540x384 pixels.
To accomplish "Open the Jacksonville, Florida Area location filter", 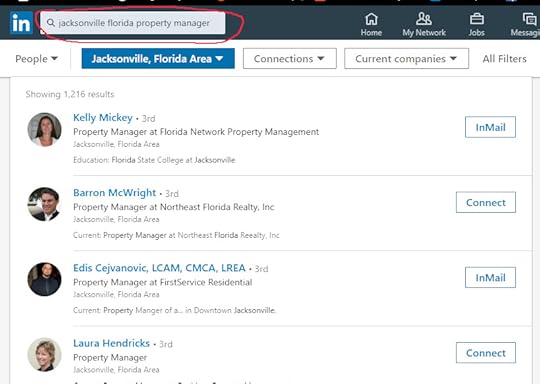I will pyautogui.click(x=158, y=59).
